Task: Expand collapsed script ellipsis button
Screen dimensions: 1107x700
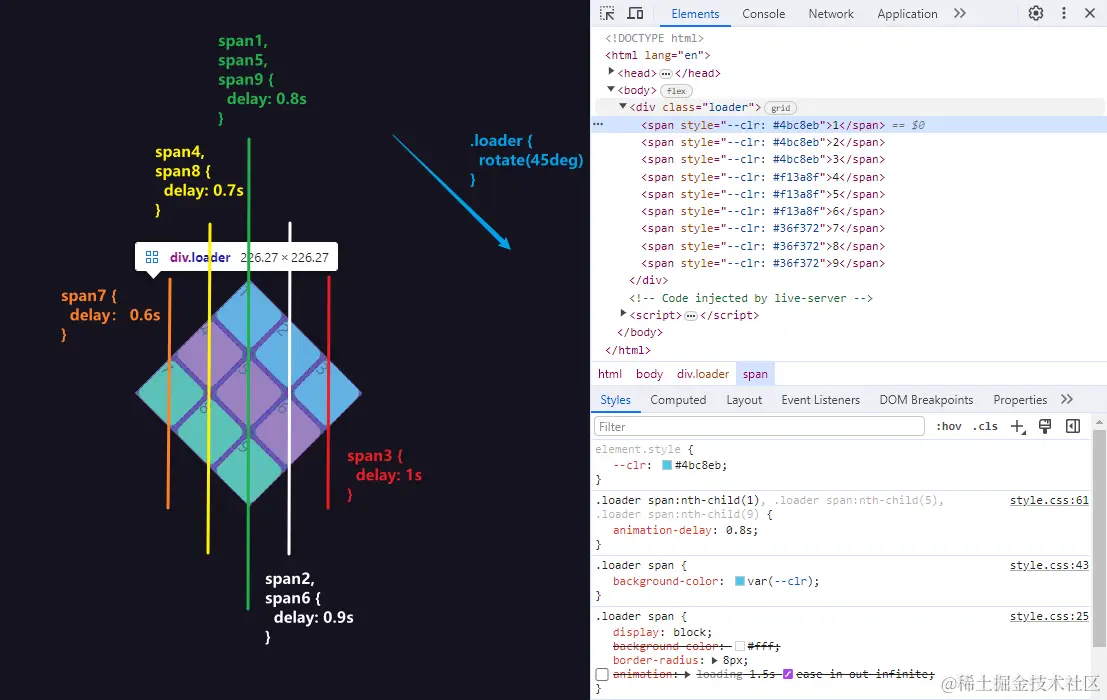Action: pyautogui.click(x=691, y=315)
